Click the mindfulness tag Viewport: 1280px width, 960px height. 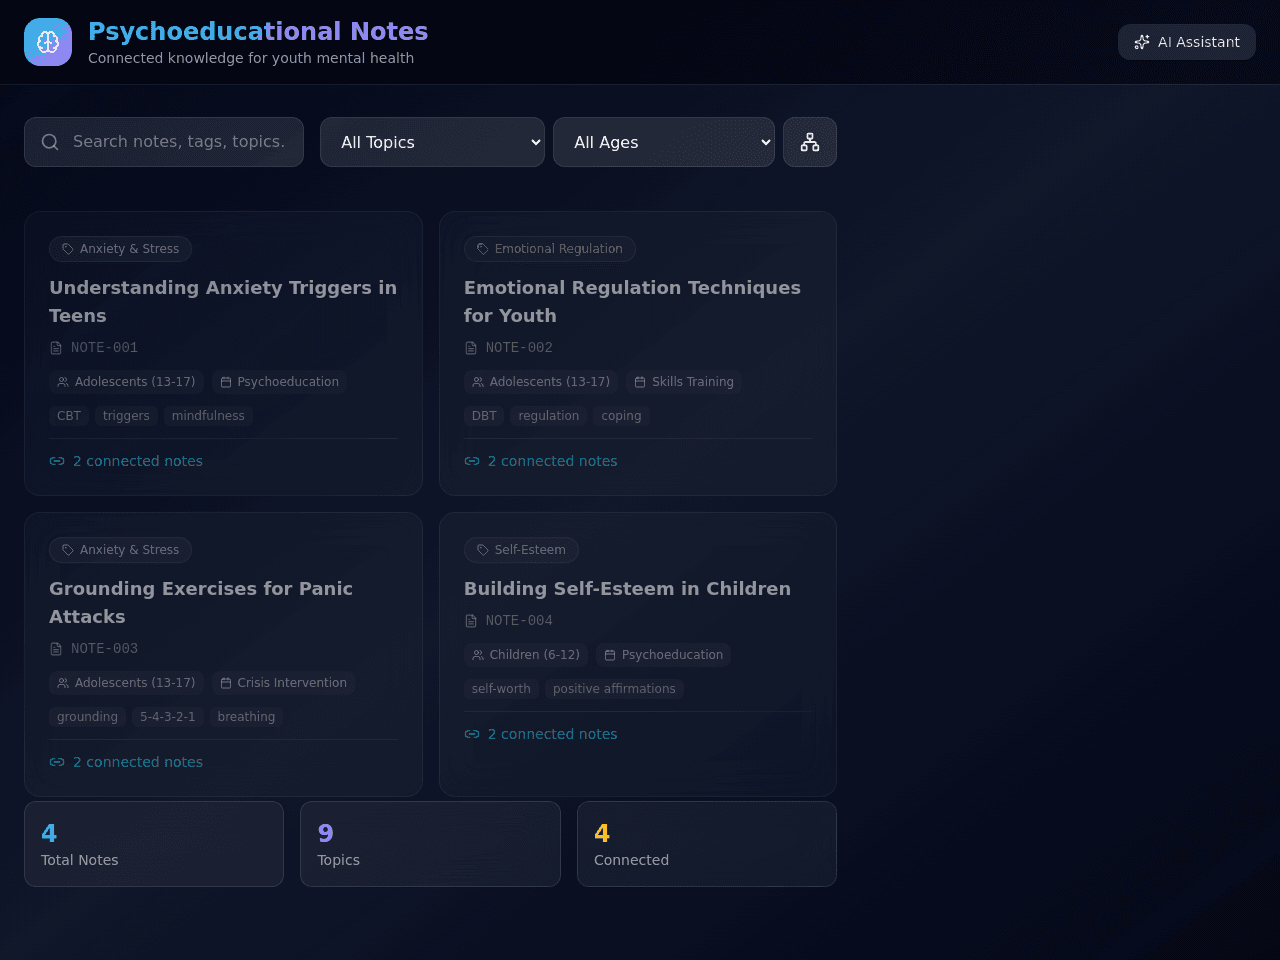coord(208,416)
